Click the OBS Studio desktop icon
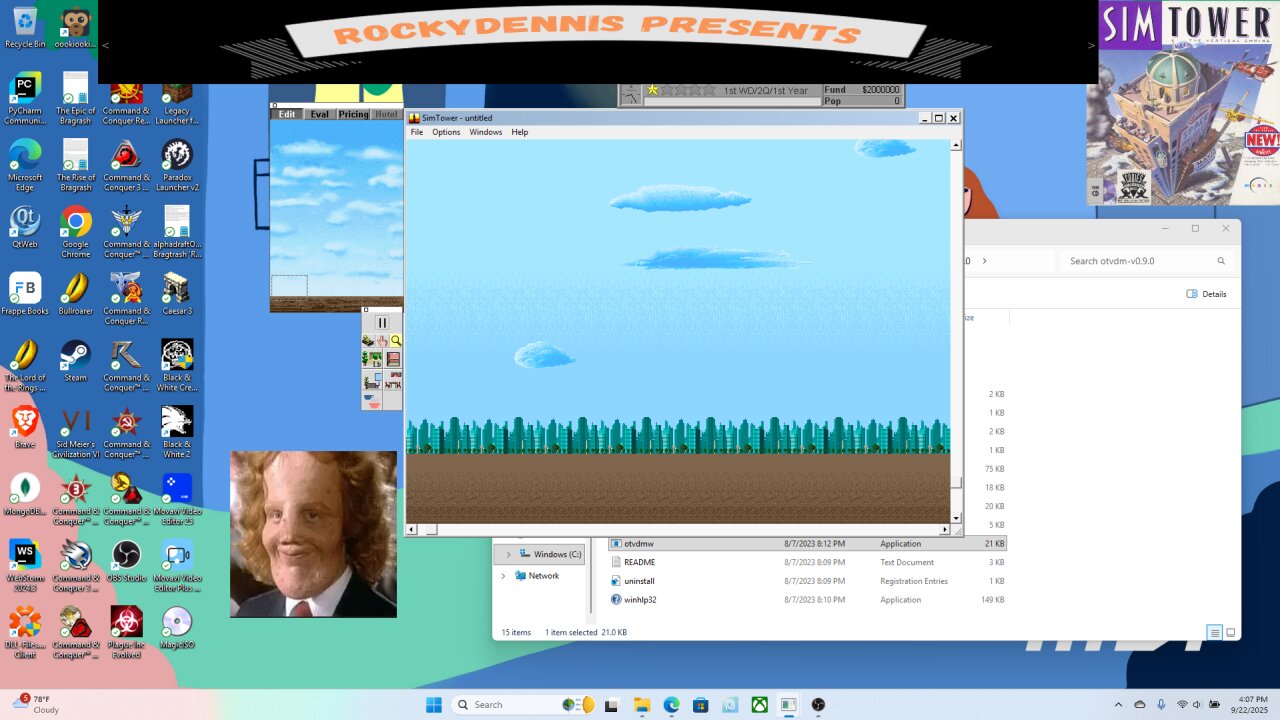 tap(126, 560)
